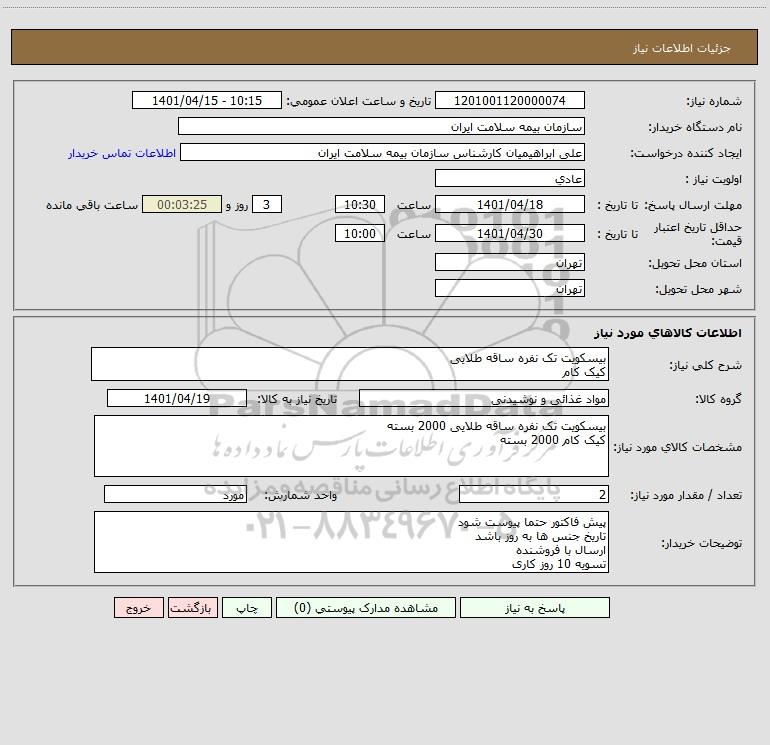Click the 'چاپ' print button
770x745 pixels.
[247, 608]
